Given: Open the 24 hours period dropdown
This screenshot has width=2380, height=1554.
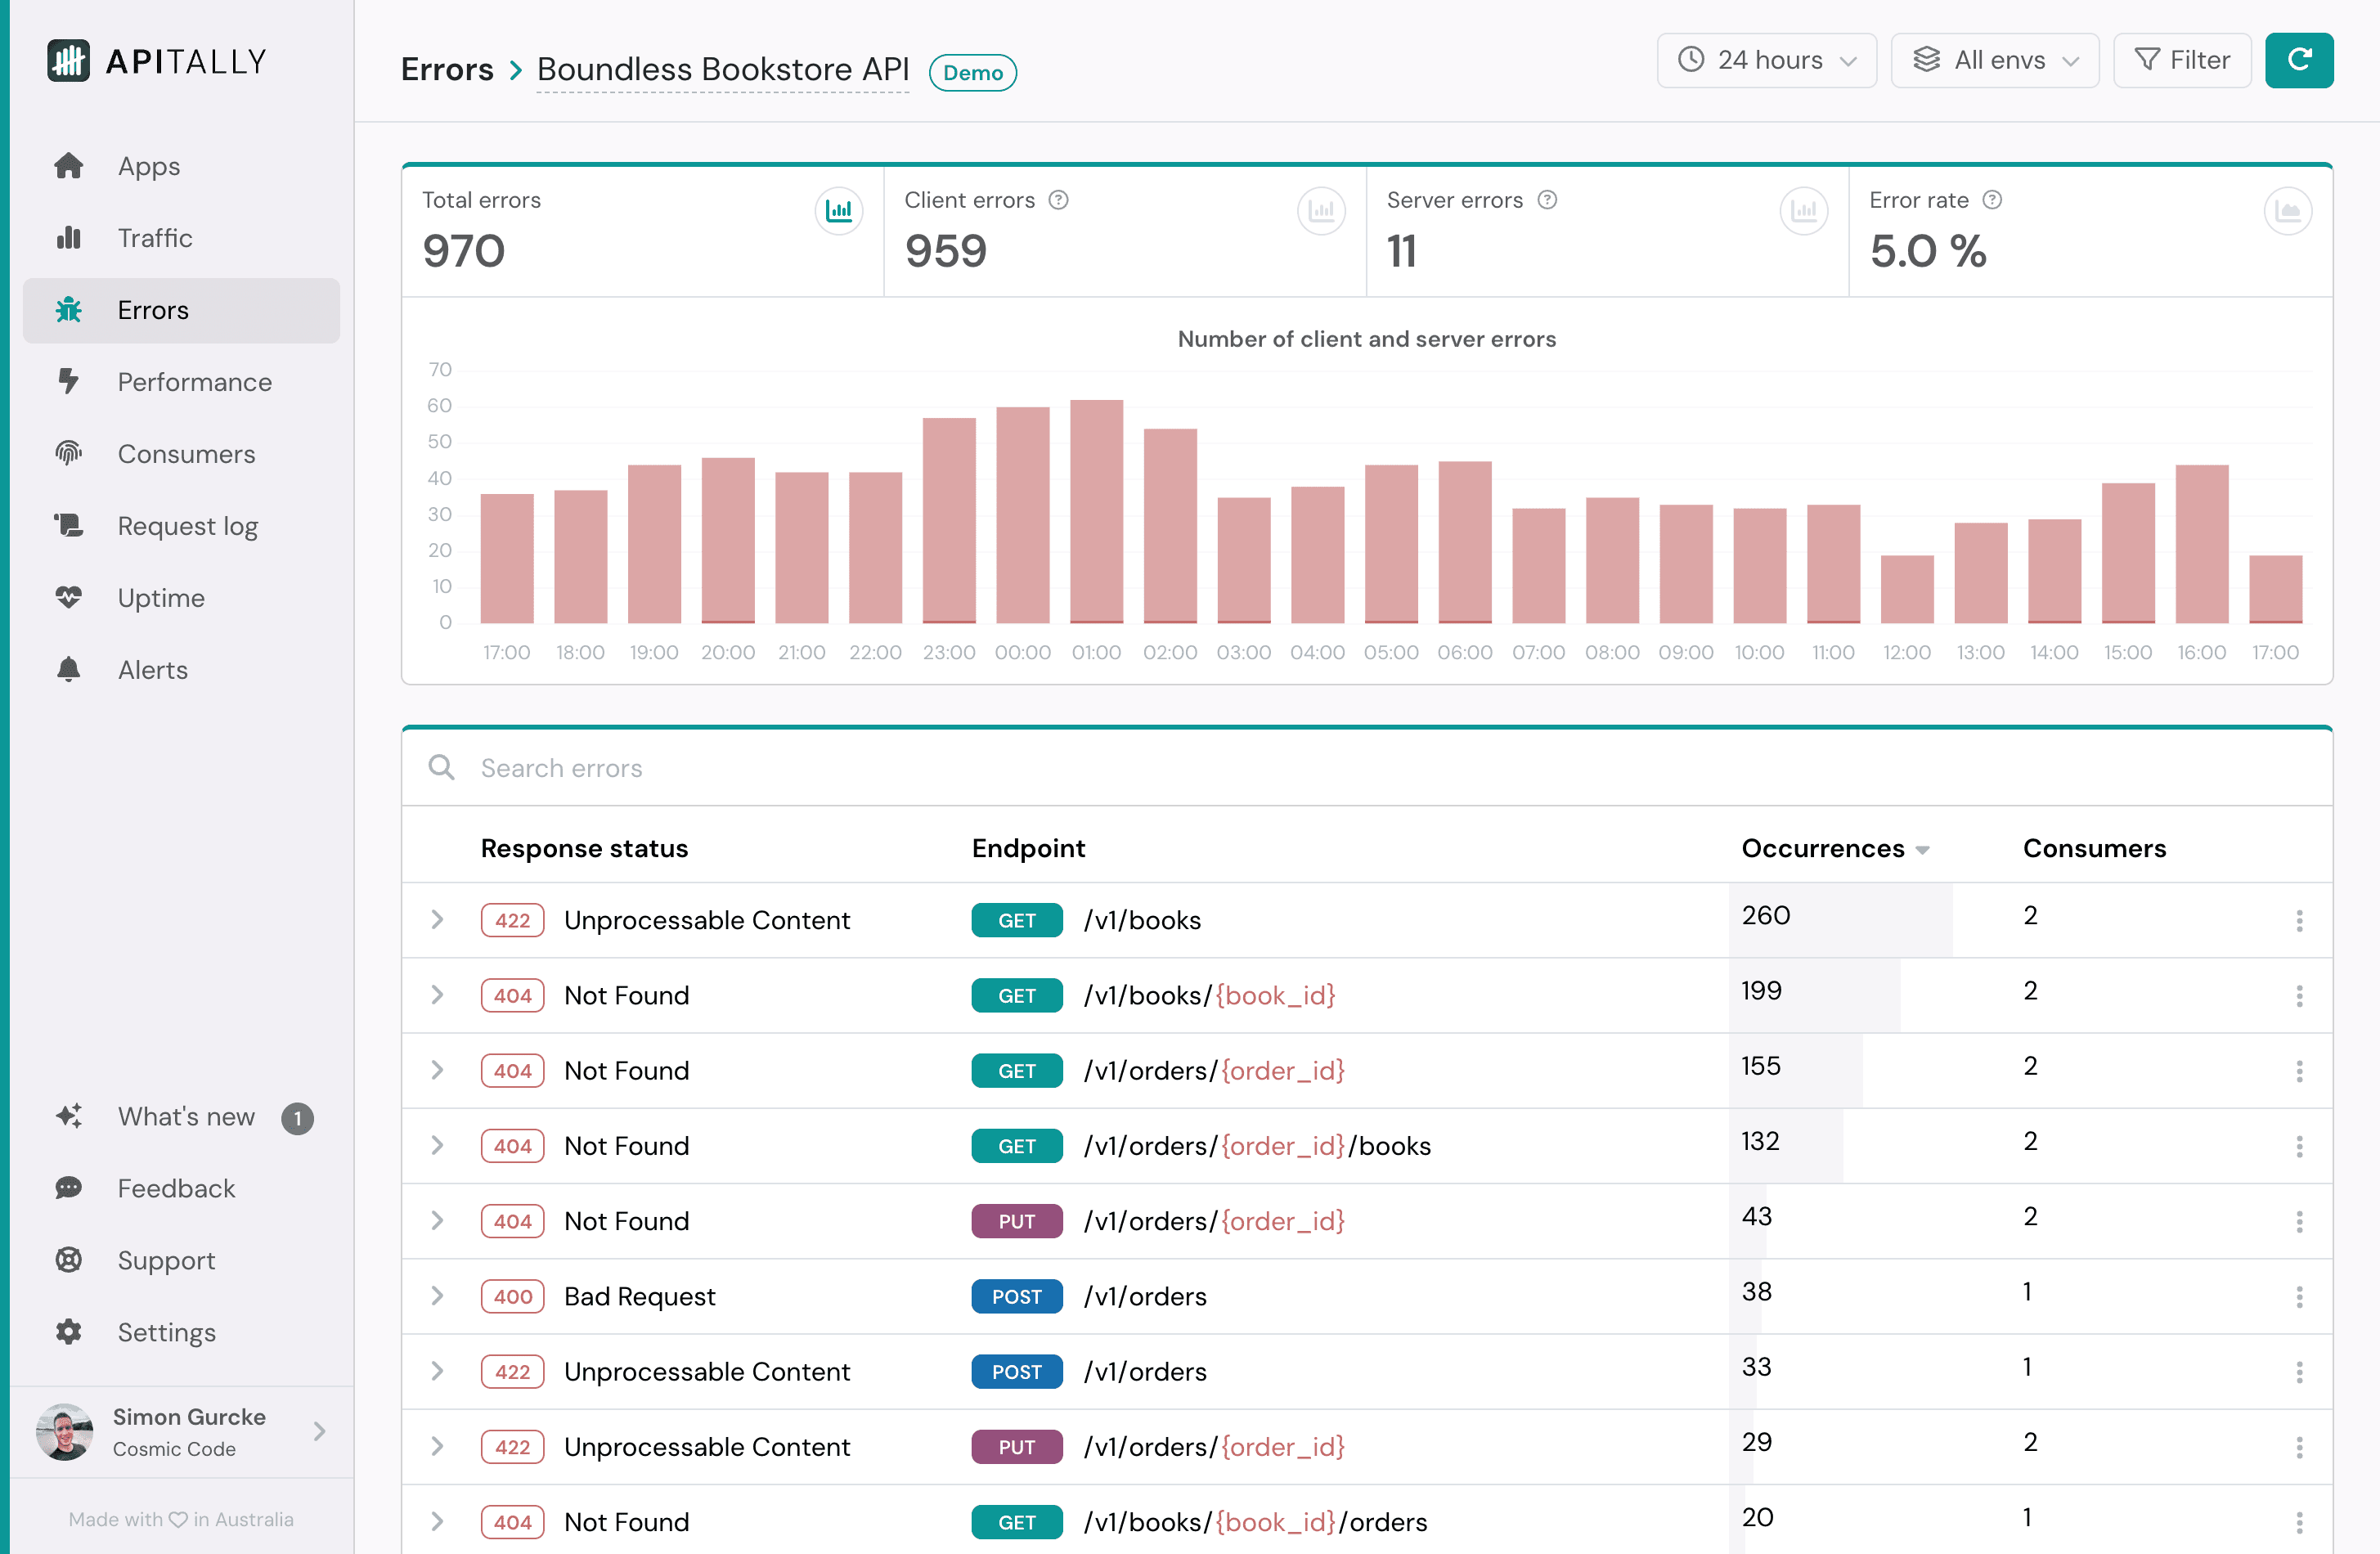Looking at the screenshot, I should (1766, 60).
